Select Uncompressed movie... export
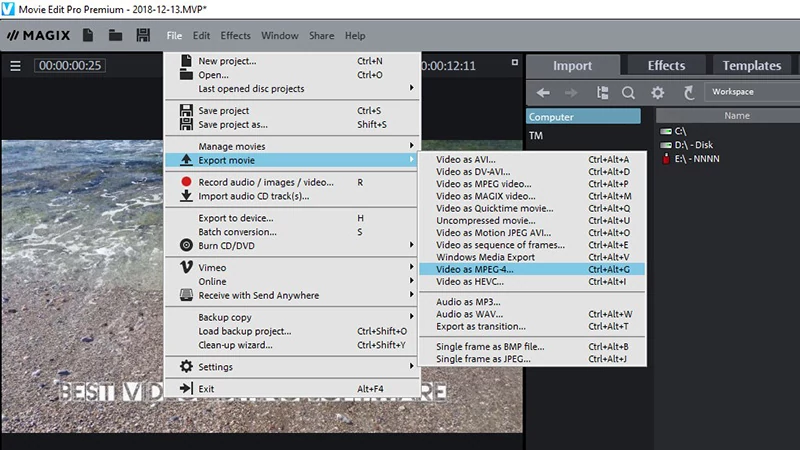The image size is (800, 450). pos(532,220)
